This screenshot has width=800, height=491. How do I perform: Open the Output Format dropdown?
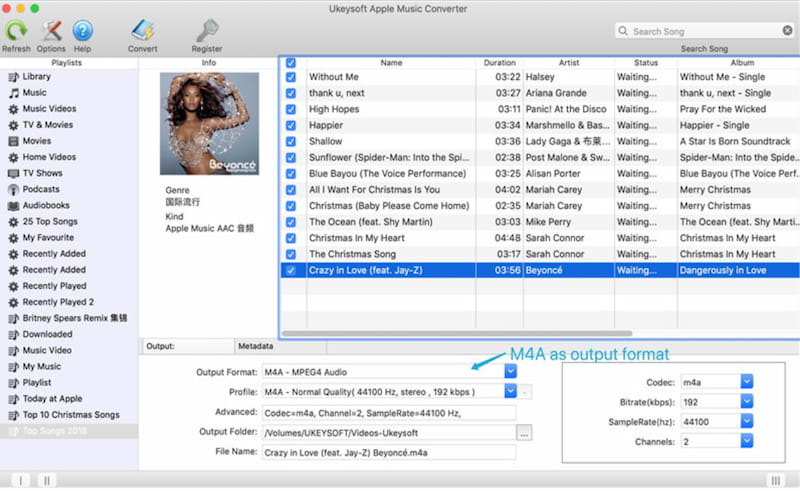(510, 372)
